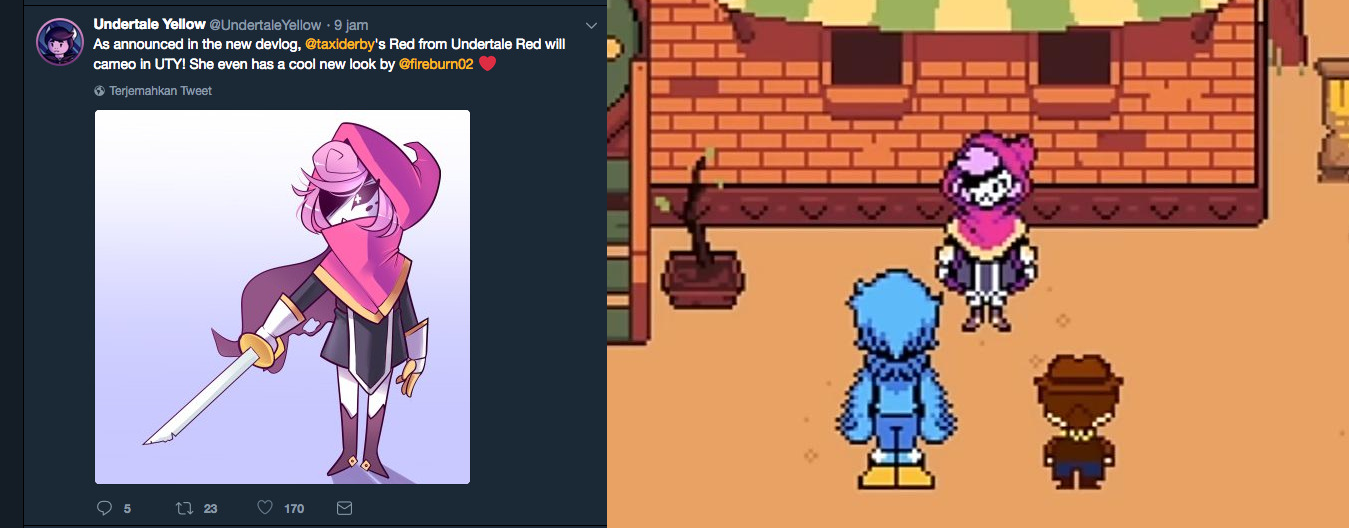Click the pink hooded character sprite
This screenshot has height=528, width=1349.
988,232
